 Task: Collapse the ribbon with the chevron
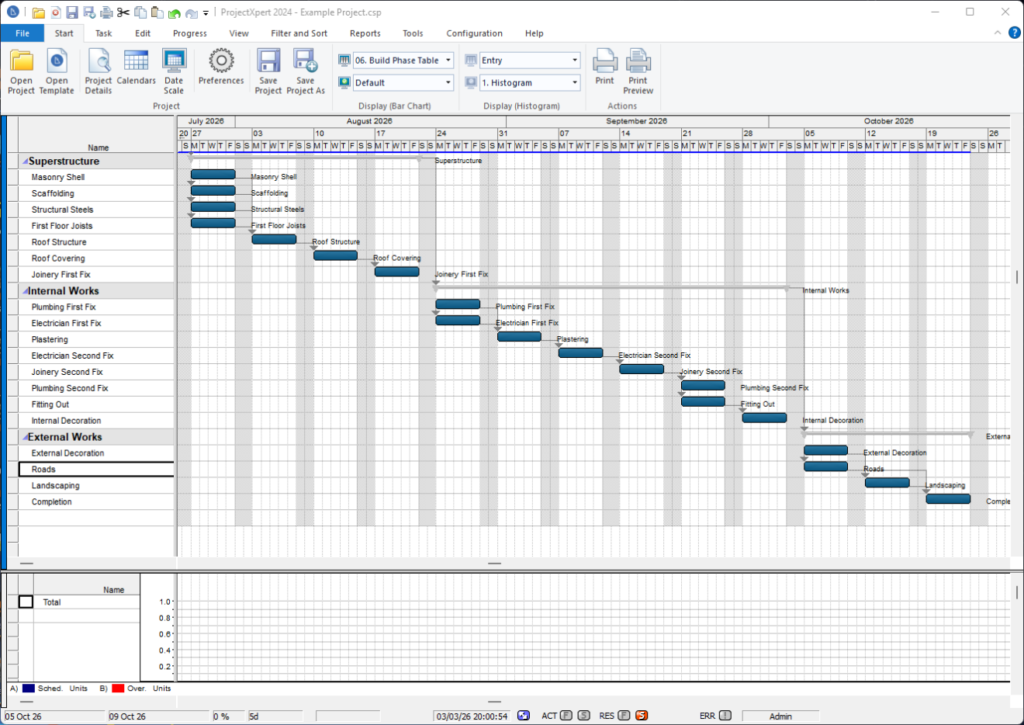[997, 33]
